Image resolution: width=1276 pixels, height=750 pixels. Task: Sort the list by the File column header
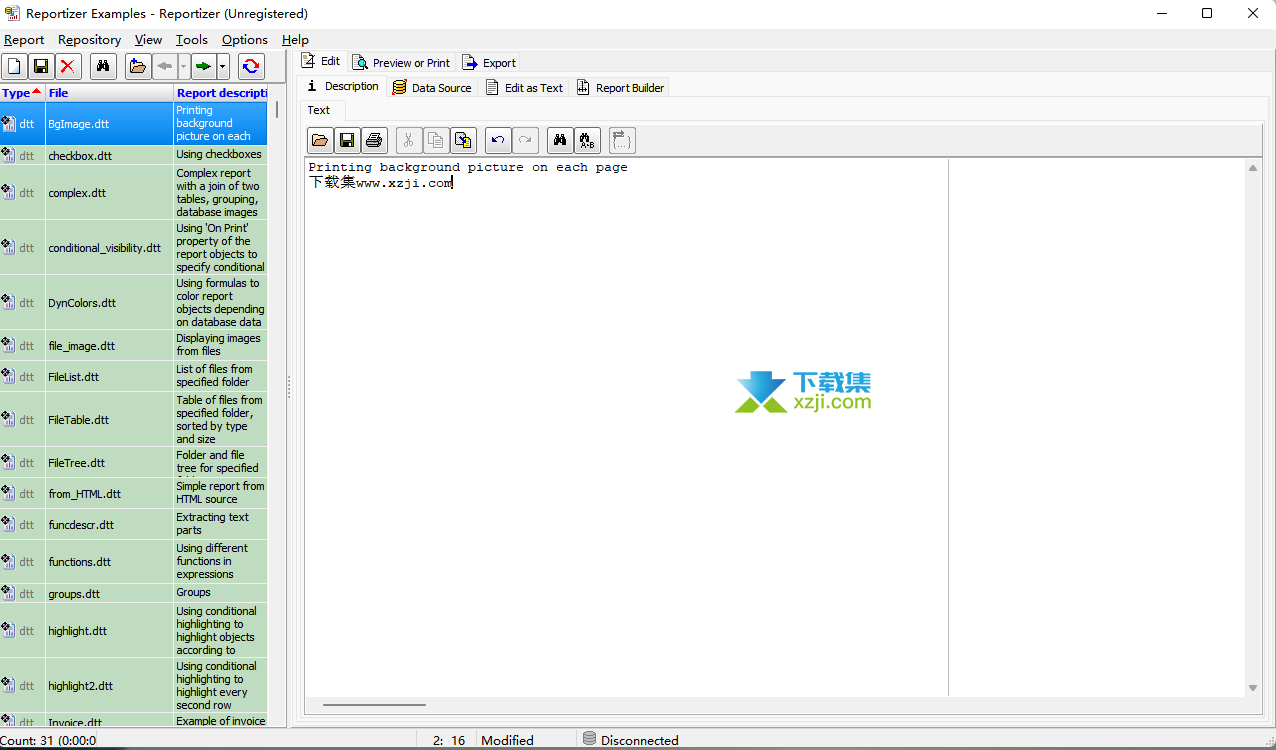tap(109, 93)
